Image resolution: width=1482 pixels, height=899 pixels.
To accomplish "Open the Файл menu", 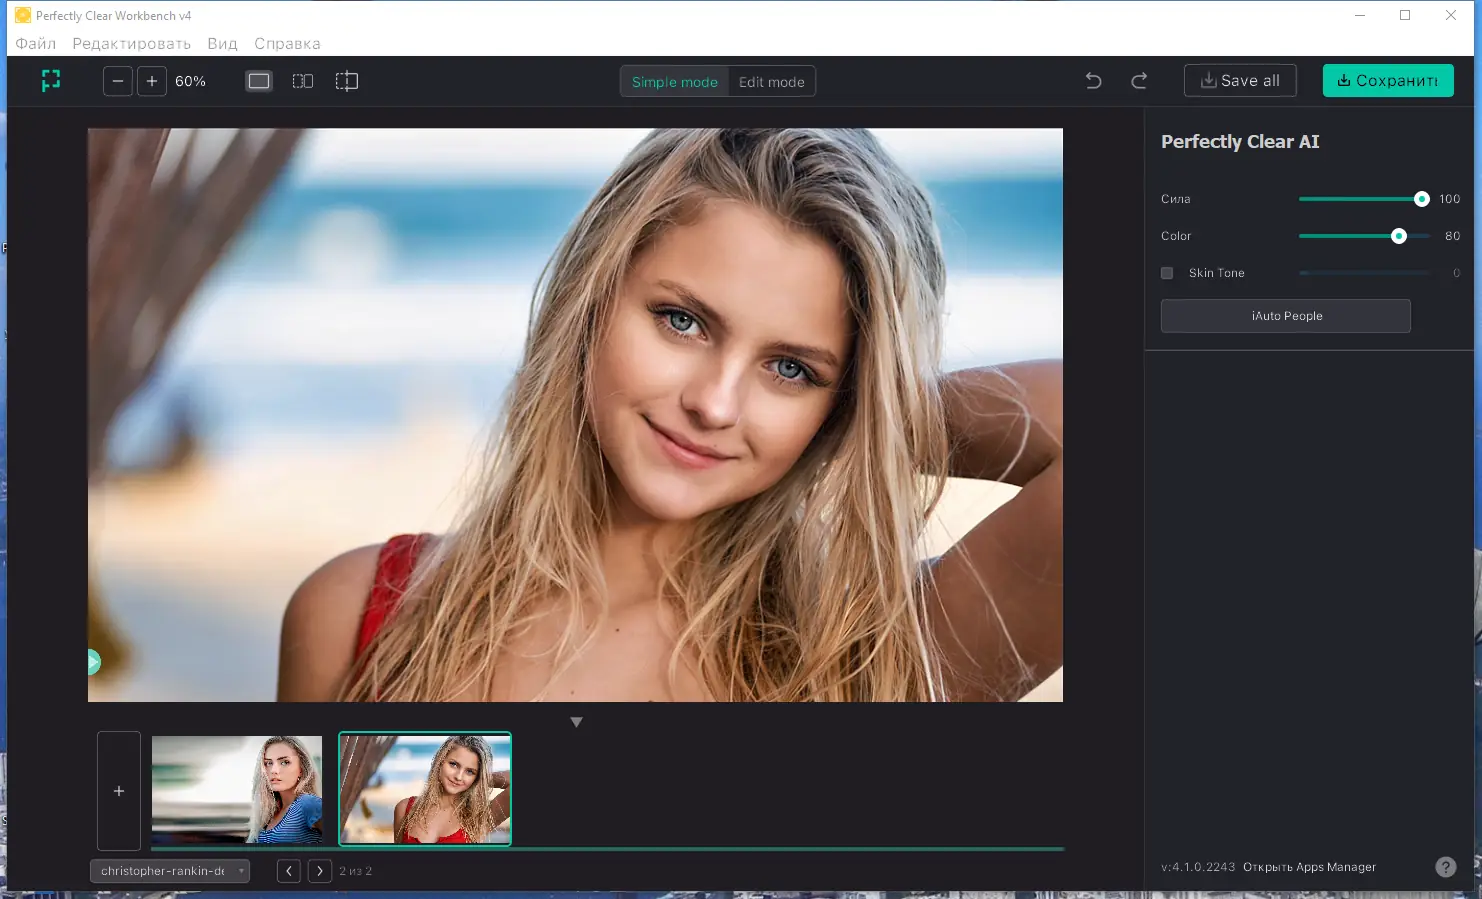I will [x=36, y=44].
